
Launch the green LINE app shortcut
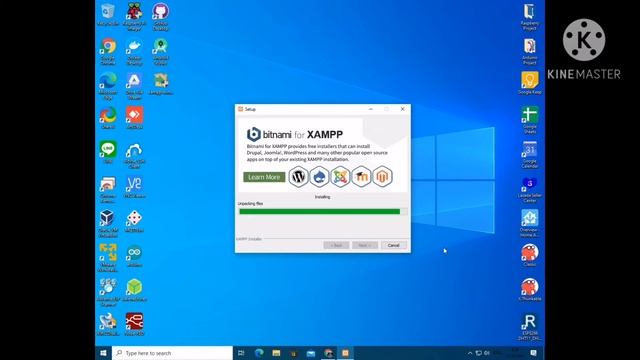[x=108, y=149]
